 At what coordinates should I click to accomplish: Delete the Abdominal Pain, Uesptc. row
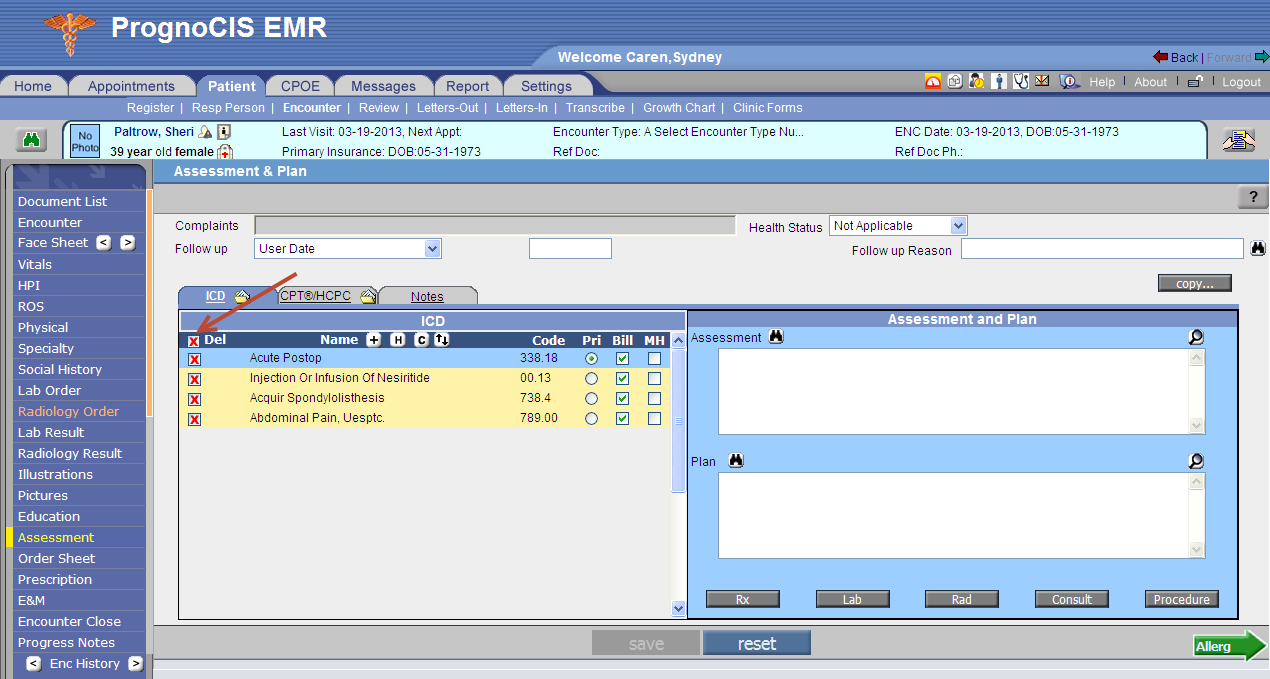(194, 419)
